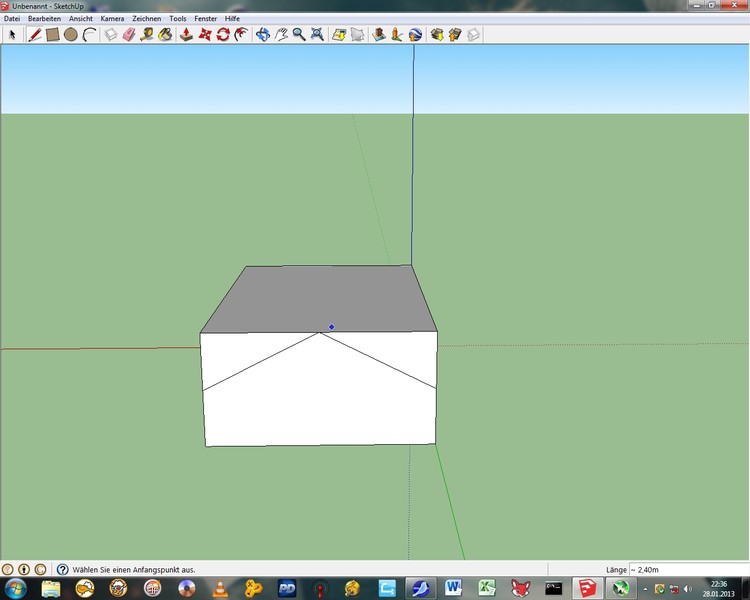Click the Add Location icon
Viewport: 750px width, 600px height.
(339, 34)
